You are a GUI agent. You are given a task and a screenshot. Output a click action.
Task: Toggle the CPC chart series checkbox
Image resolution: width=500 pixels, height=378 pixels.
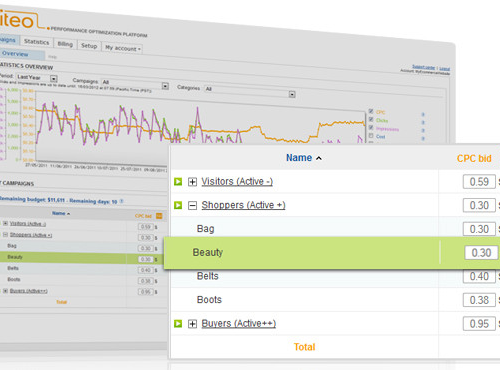tap(371, 111)
